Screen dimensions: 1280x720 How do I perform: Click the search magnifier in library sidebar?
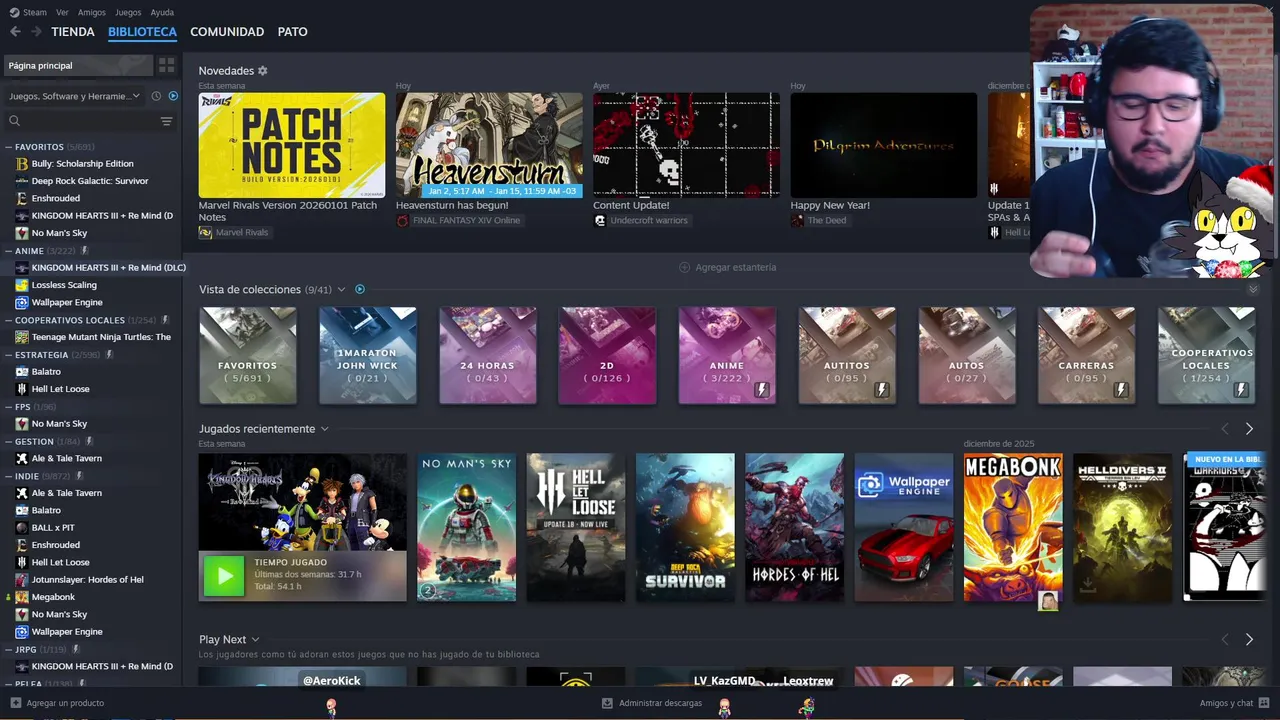click(14, 121)
